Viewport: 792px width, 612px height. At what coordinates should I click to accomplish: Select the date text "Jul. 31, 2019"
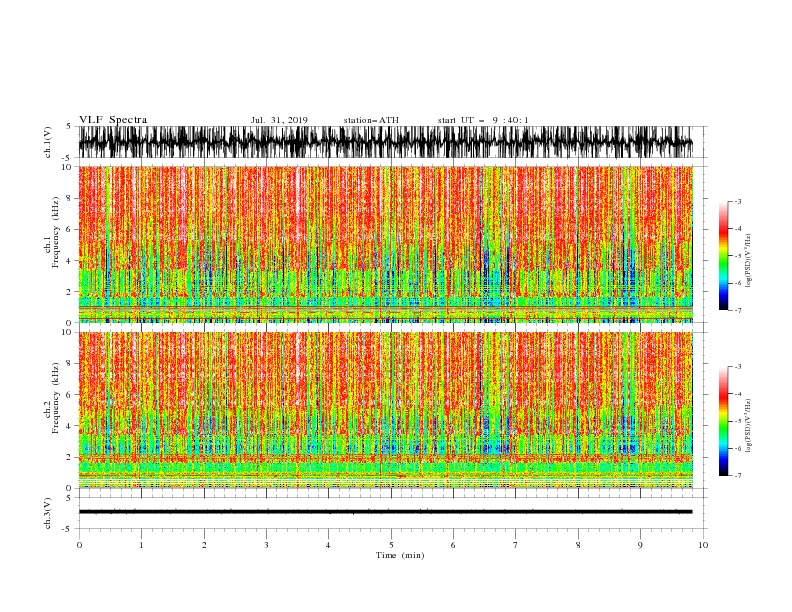279,120
